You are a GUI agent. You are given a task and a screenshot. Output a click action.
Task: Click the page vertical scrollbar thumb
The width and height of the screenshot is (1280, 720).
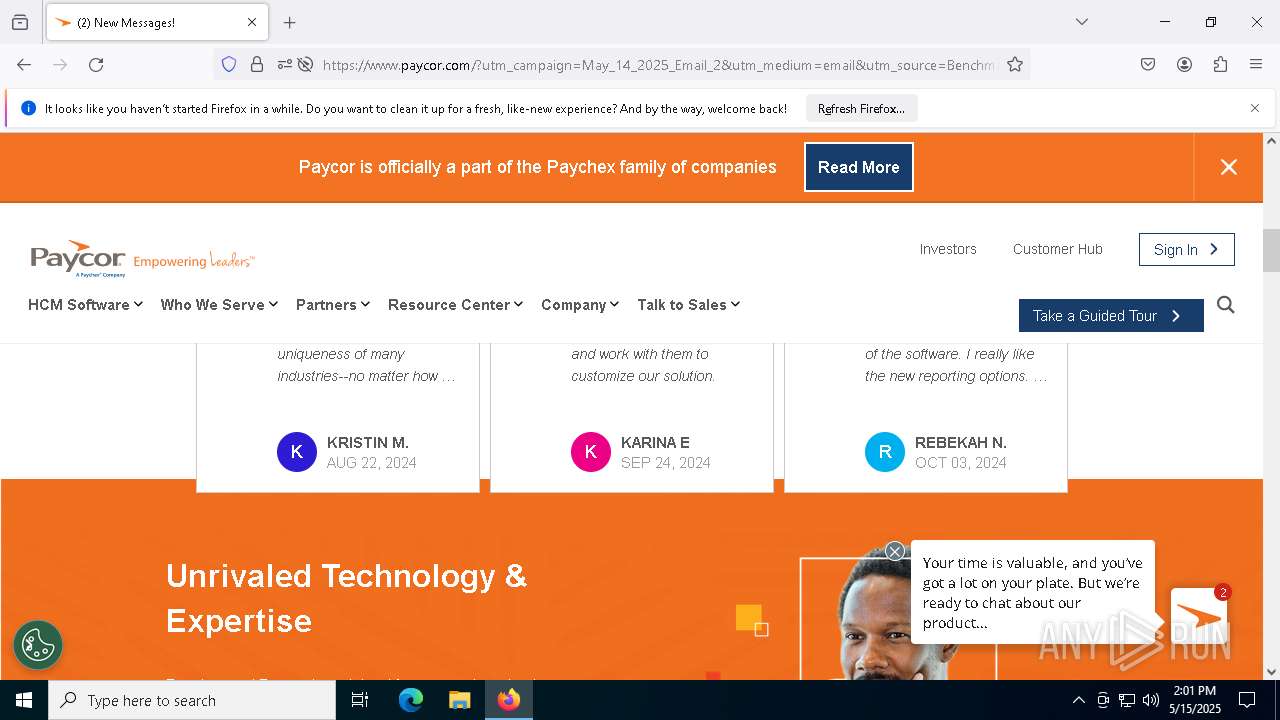[x=1271, y=250]
